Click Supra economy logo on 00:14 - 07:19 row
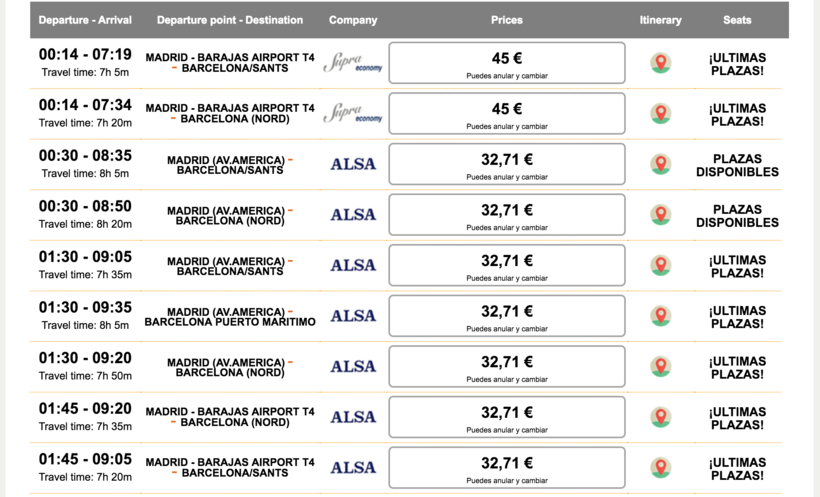This screenshot has height=497, width=820. coord(353,63)
